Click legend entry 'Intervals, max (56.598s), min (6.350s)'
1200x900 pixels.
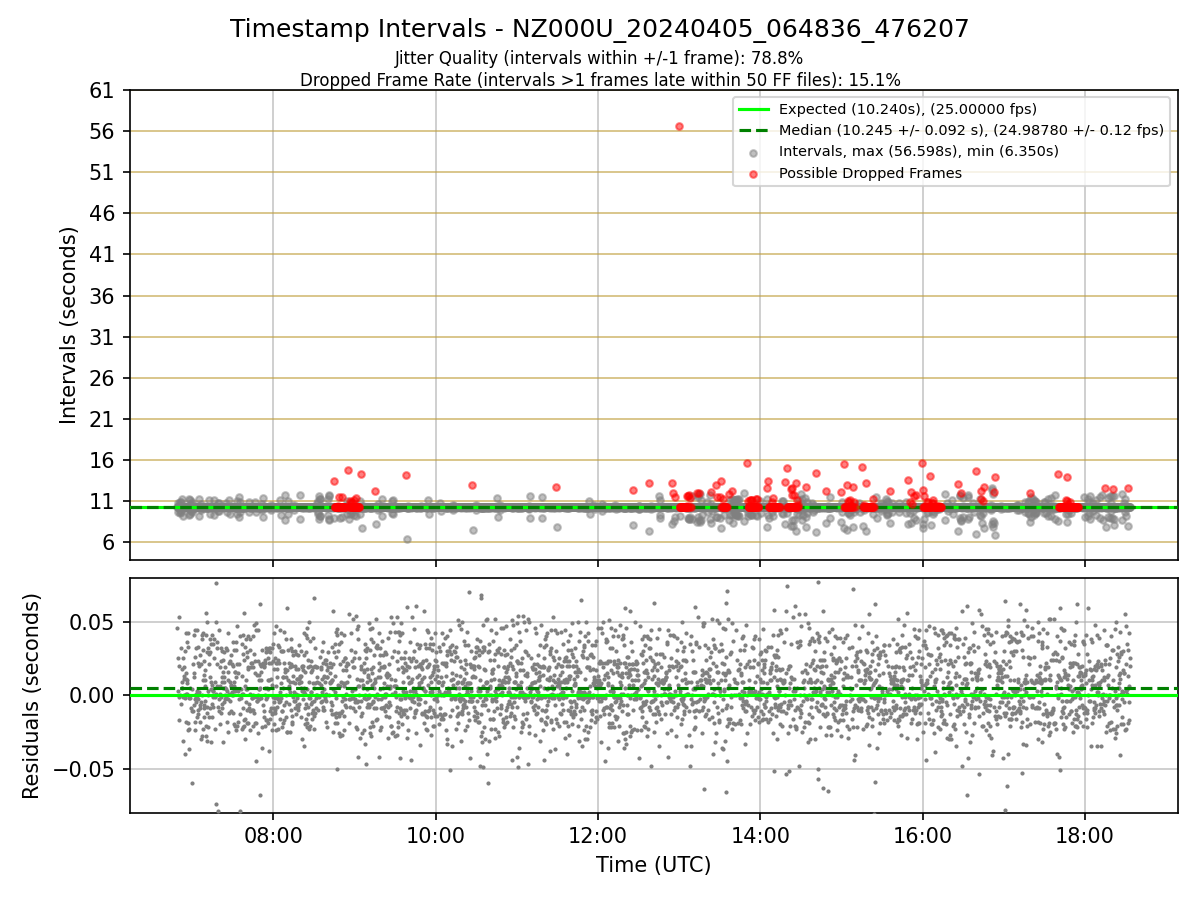tap(918, 152)
